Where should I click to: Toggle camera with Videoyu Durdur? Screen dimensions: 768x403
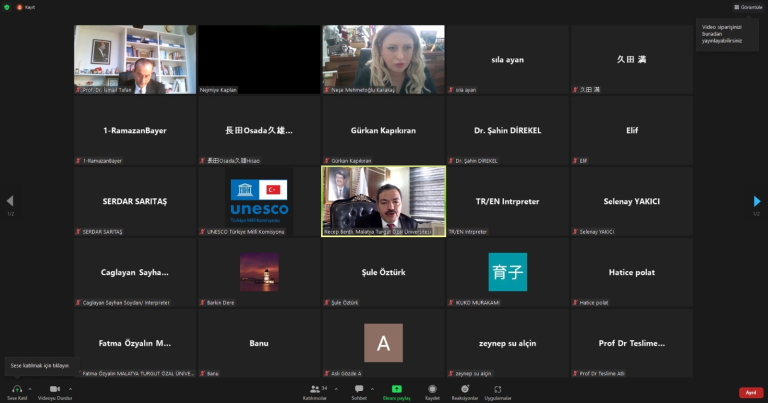(x=53, y=388)
